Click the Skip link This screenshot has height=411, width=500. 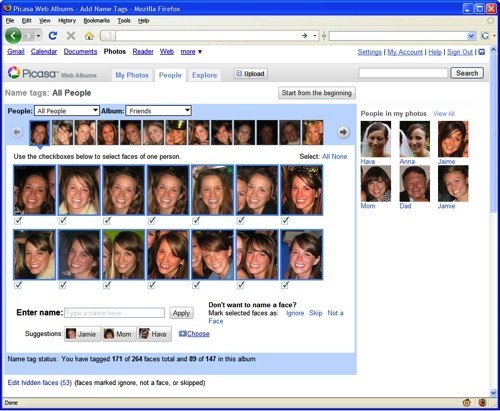click(x=315, y=313)
